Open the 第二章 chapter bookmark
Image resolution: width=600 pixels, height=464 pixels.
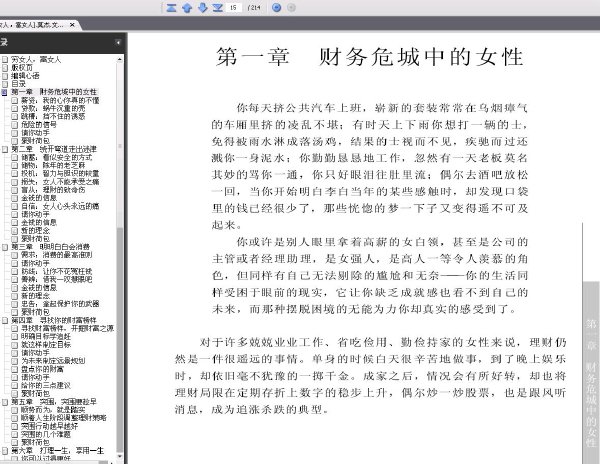(x=54, y=149)
